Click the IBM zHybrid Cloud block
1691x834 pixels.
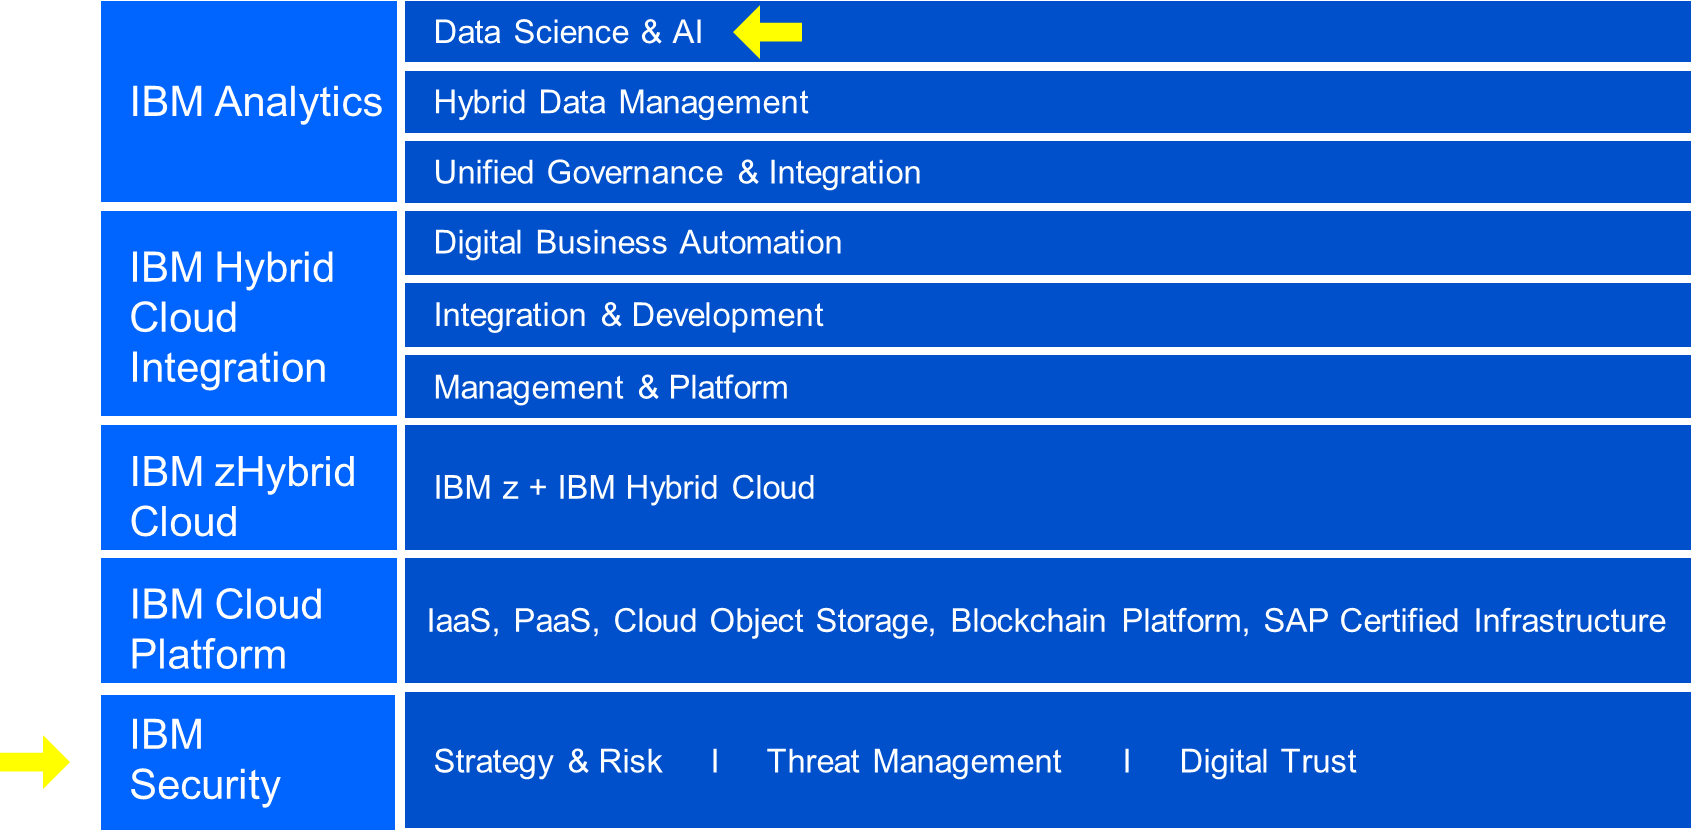[x=249, y=488]
